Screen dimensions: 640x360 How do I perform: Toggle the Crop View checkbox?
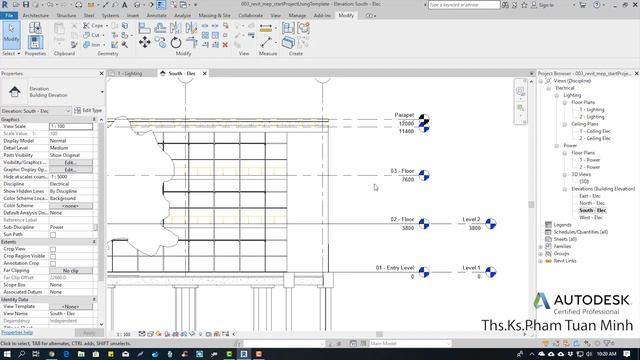[53, 249]
